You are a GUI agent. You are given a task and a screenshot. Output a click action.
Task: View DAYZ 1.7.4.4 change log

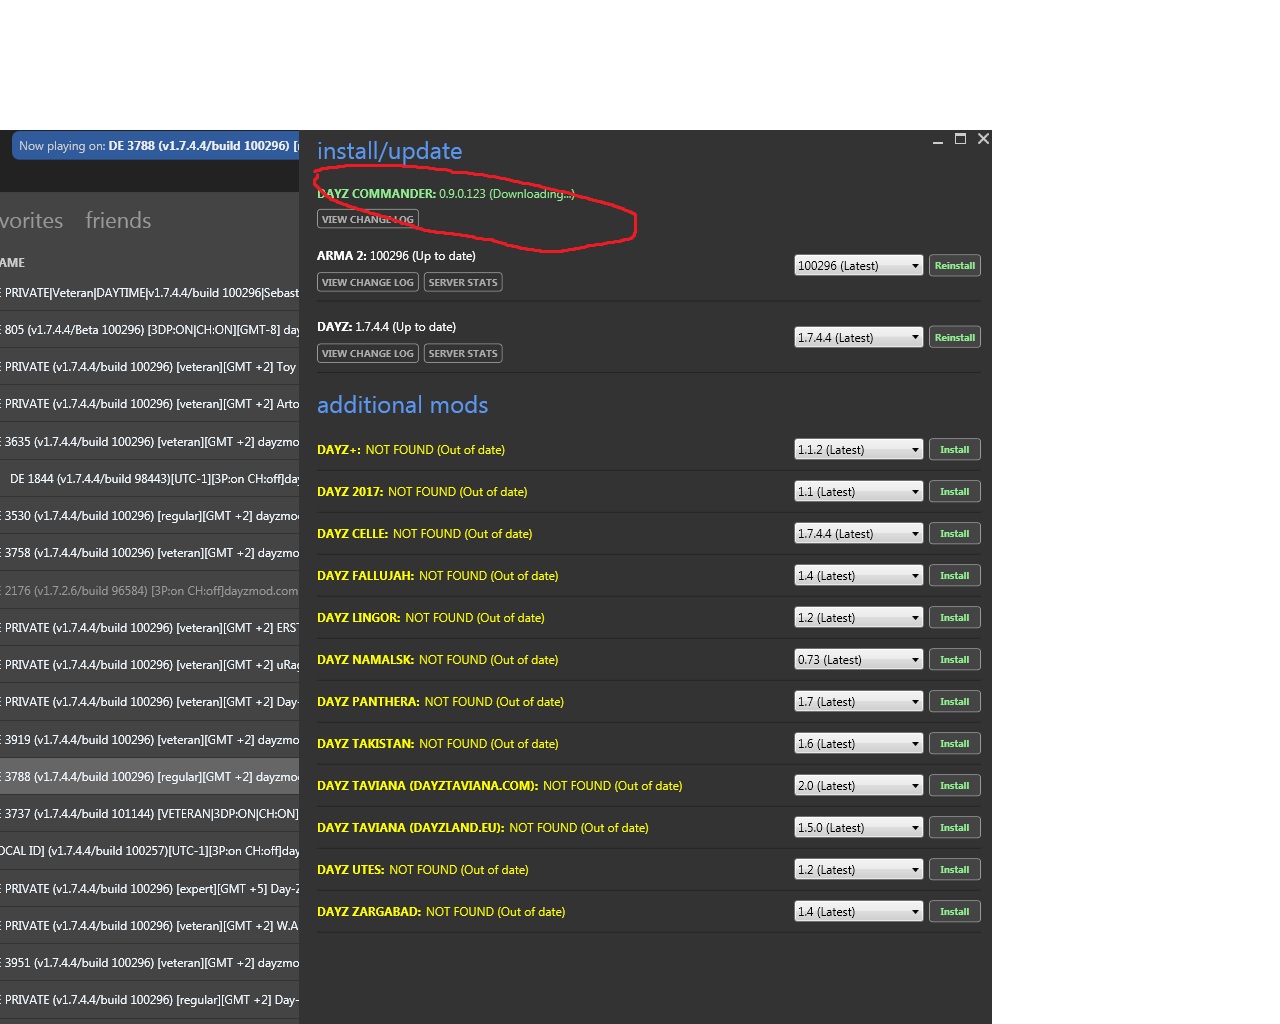(x=368, y=353)
